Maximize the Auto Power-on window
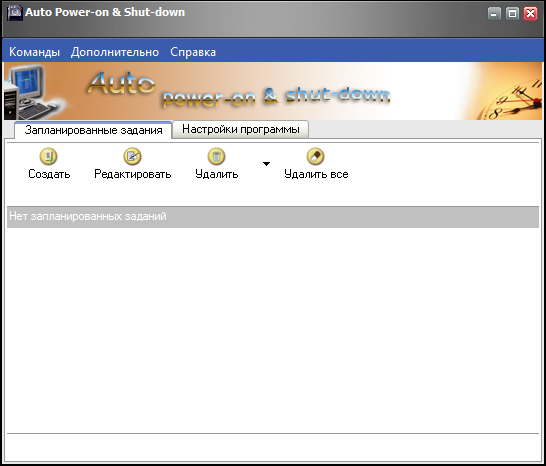 [x=512, y=14]
